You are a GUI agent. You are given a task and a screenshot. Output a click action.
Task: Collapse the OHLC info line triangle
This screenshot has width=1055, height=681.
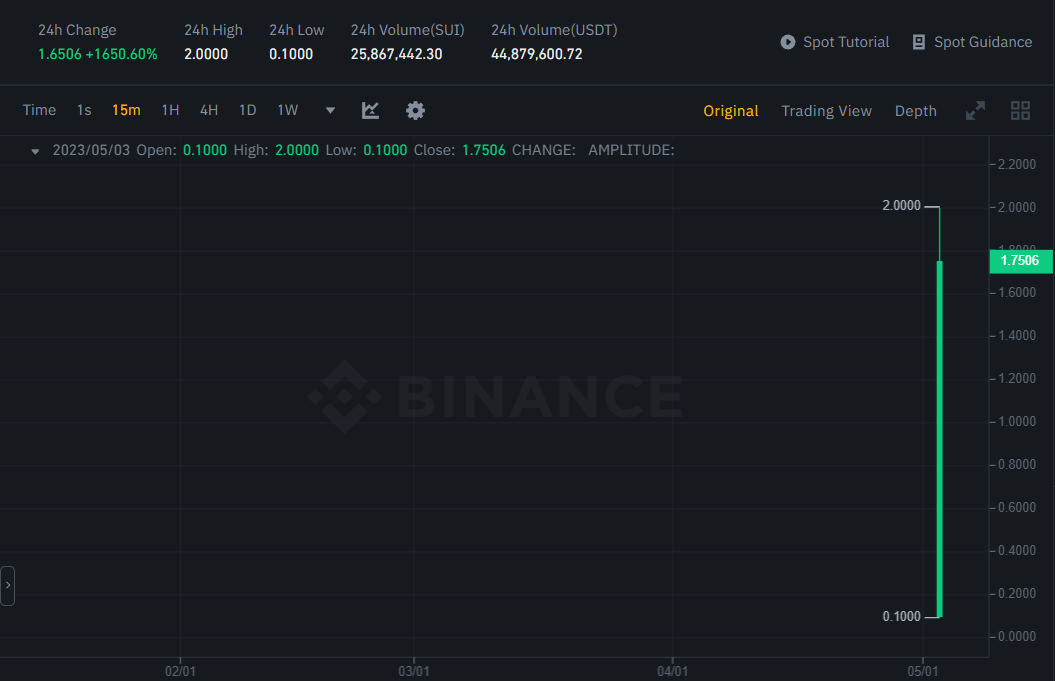35,151
